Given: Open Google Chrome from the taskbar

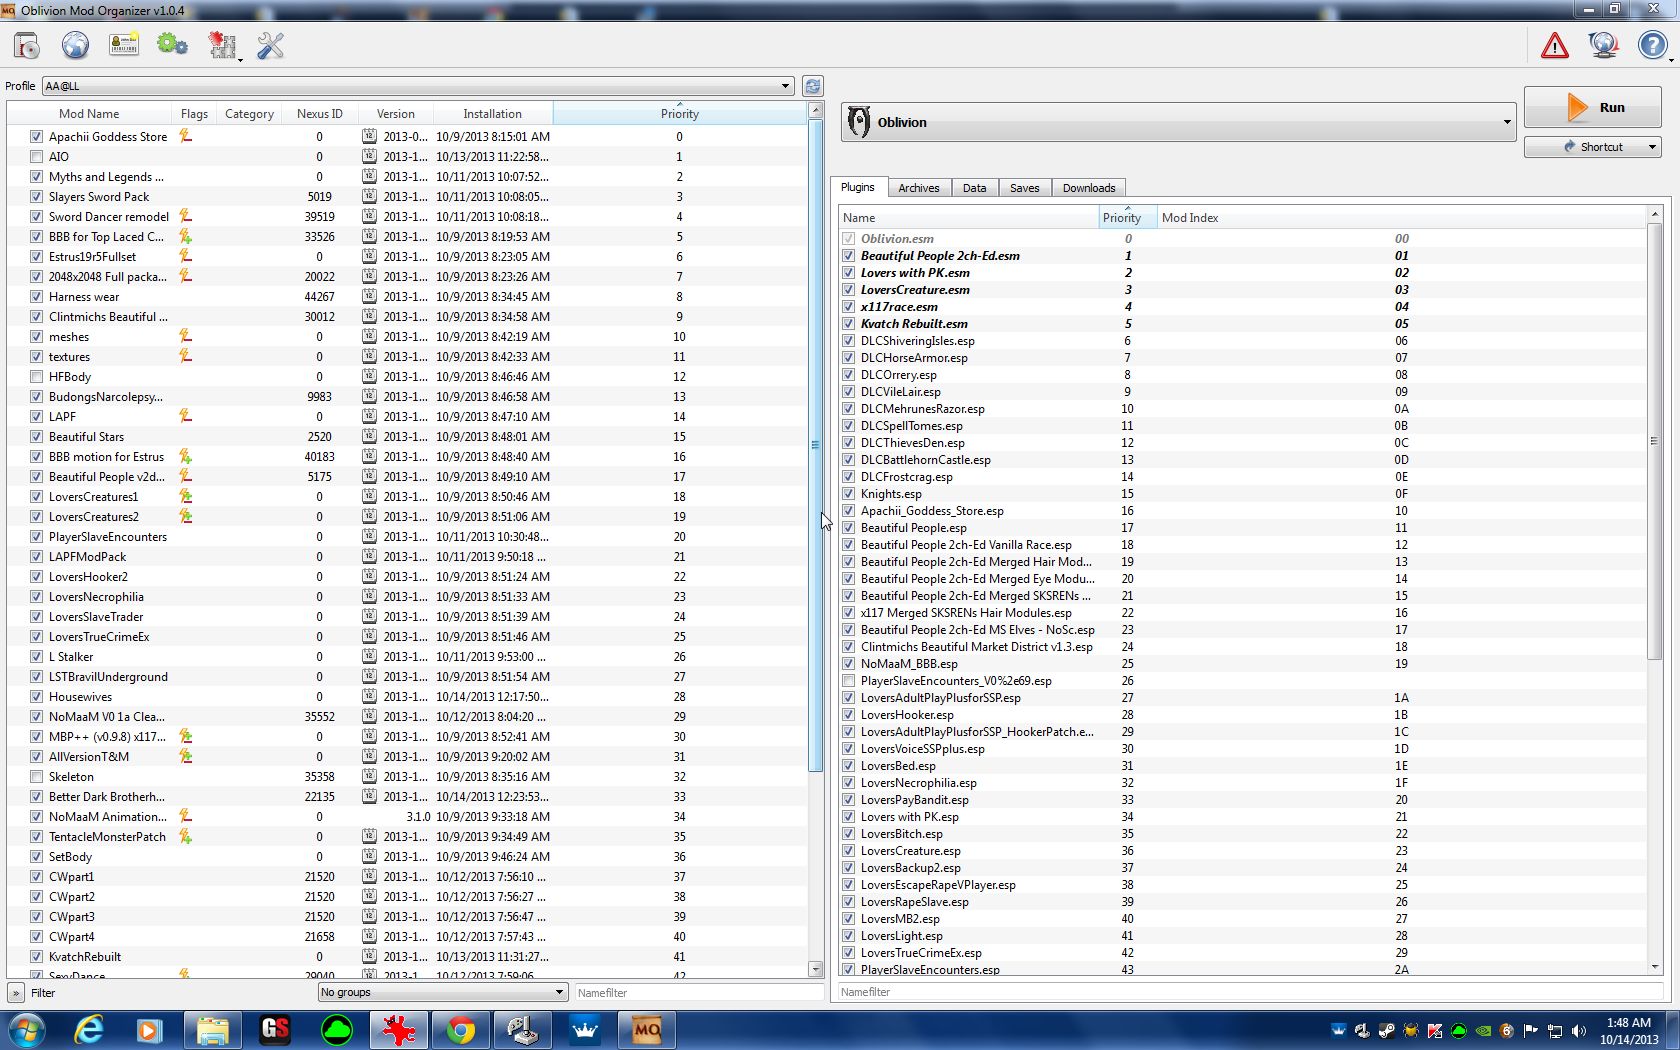Looking at the screenshot, I should [x=461, y=1030].
